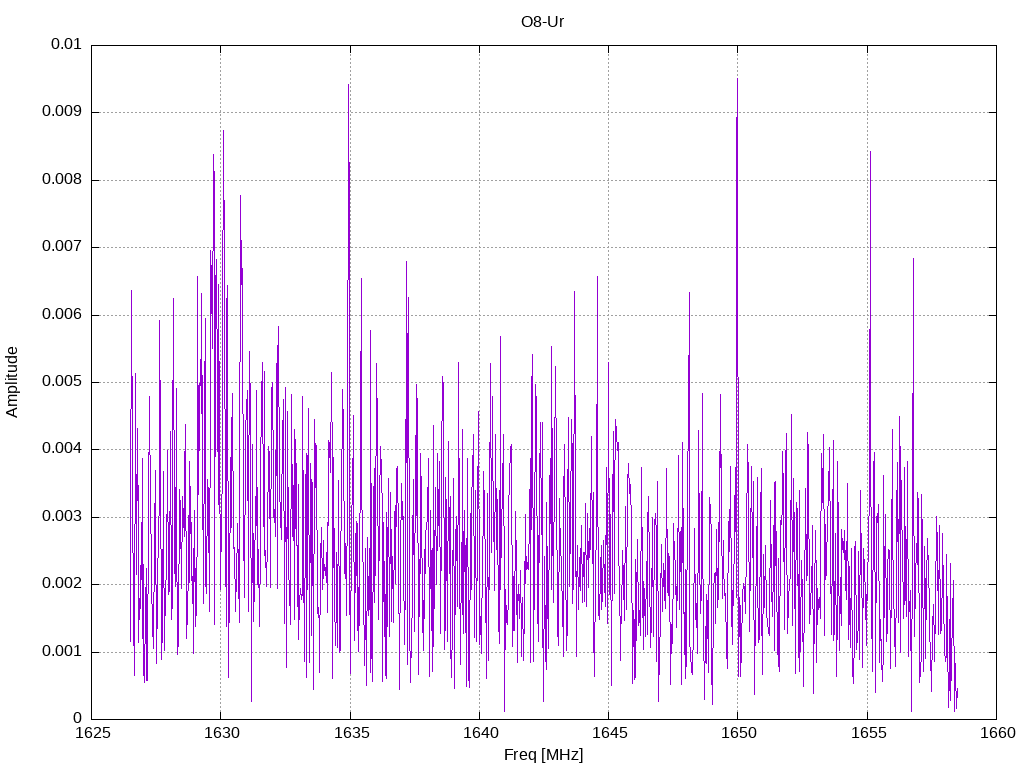This screenshot has width=1024, height=768.
Task: Click the 0 y-axis tick label
Action: (77, 719)
